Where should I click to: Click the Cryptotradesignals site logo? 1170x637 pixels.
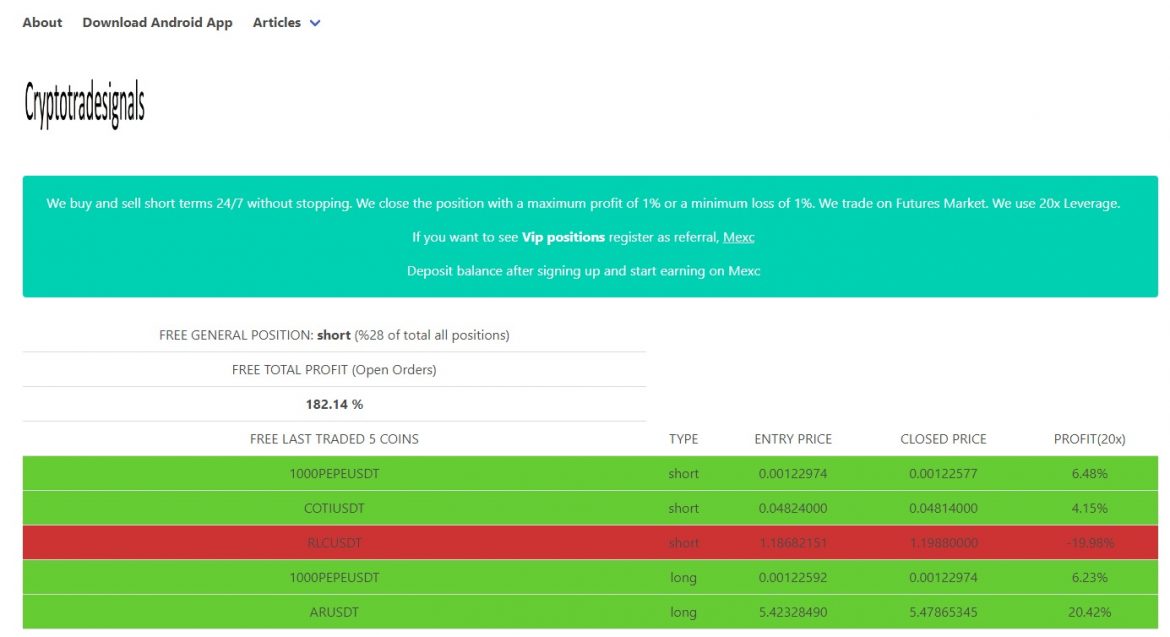tap(85, 105)
